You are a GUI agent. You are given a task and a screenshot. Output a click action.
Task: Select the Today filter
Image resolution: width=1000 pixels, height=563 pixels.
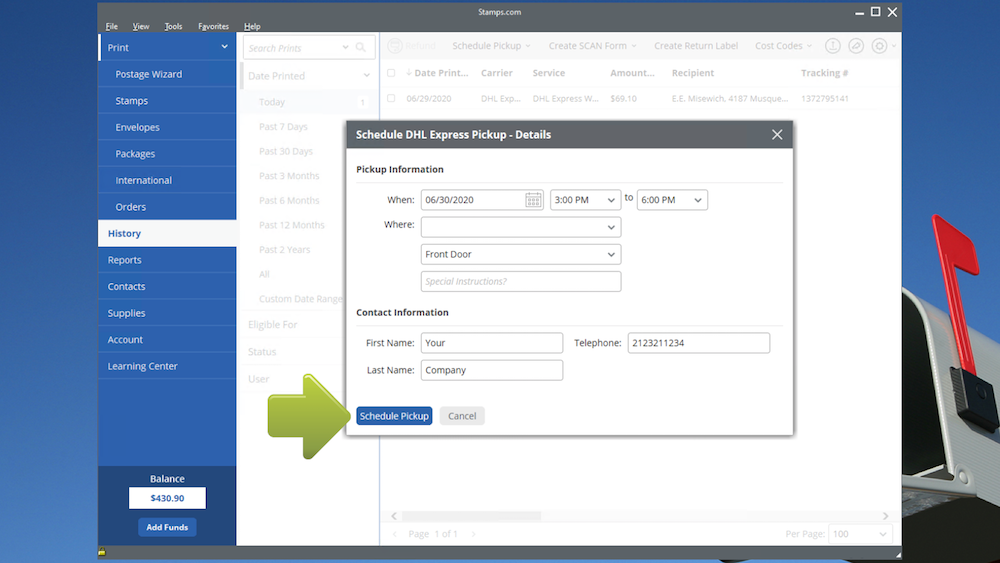point(309,102)
